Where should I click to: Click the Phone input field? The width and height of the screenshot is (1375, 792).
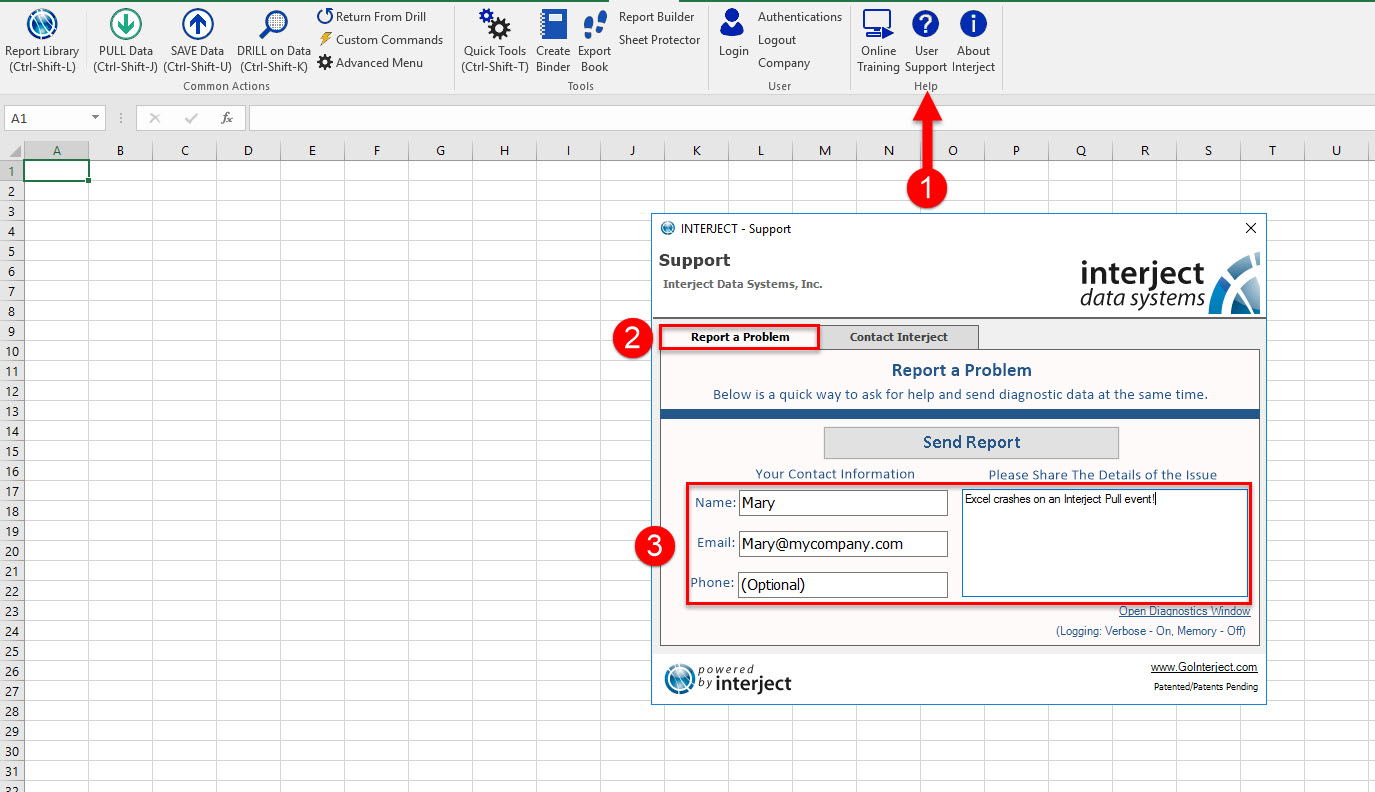click(x=843, y=585)
